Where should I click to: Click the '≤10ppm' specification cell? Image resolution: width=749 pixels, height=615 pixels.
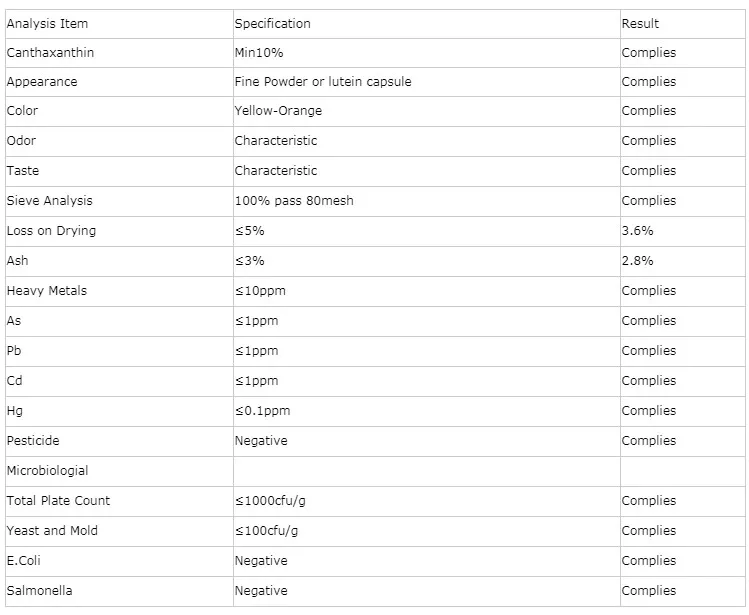pyautogui.click(x=260, y=291)
